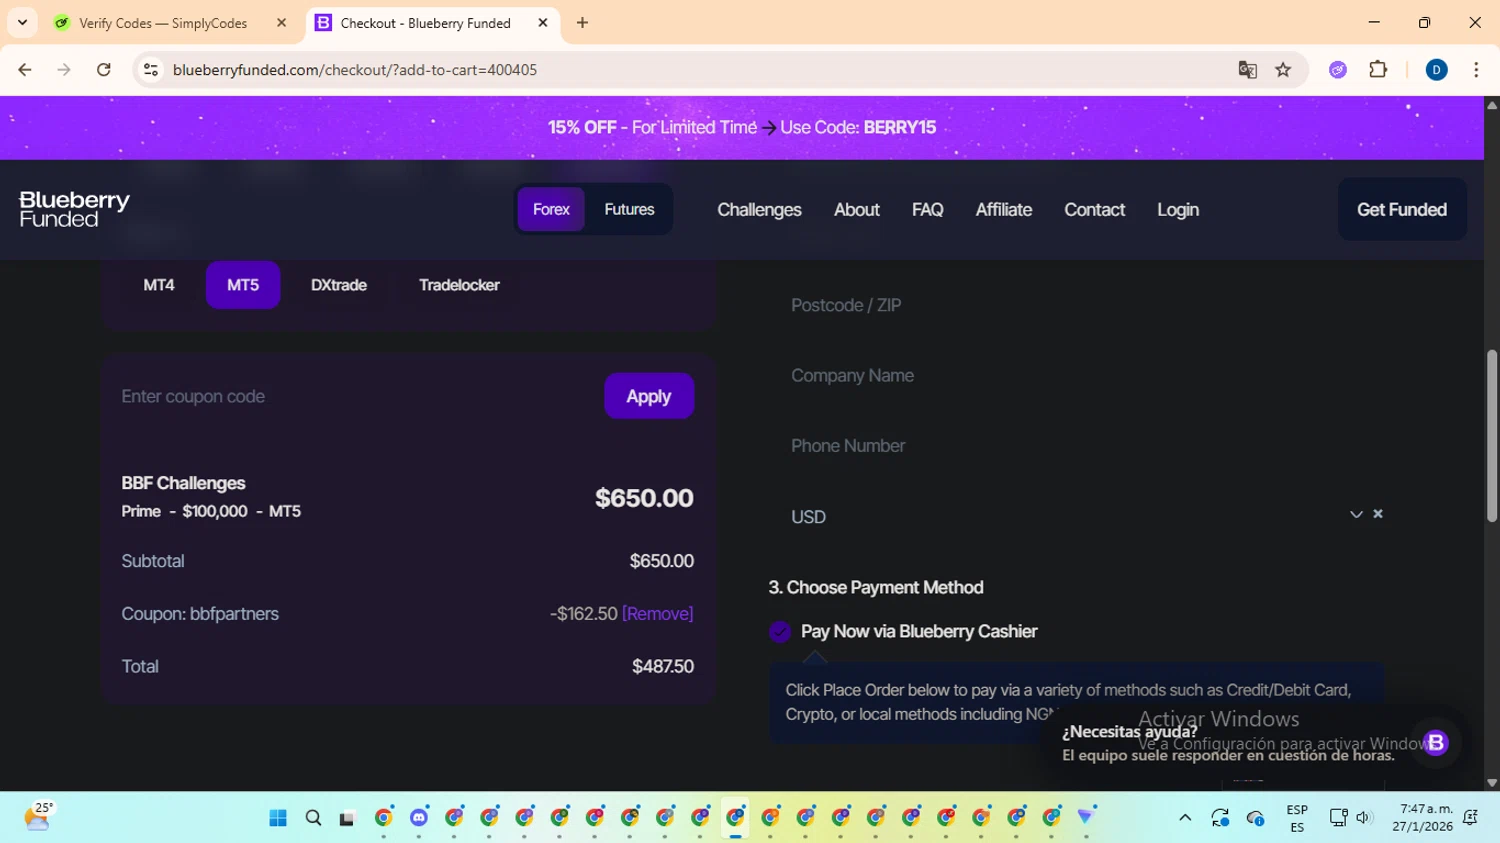Open the Extensions puzzle icon
Image resolution: width=1500 pixels, height=843 pixels.
click(x=1378, y=70)
